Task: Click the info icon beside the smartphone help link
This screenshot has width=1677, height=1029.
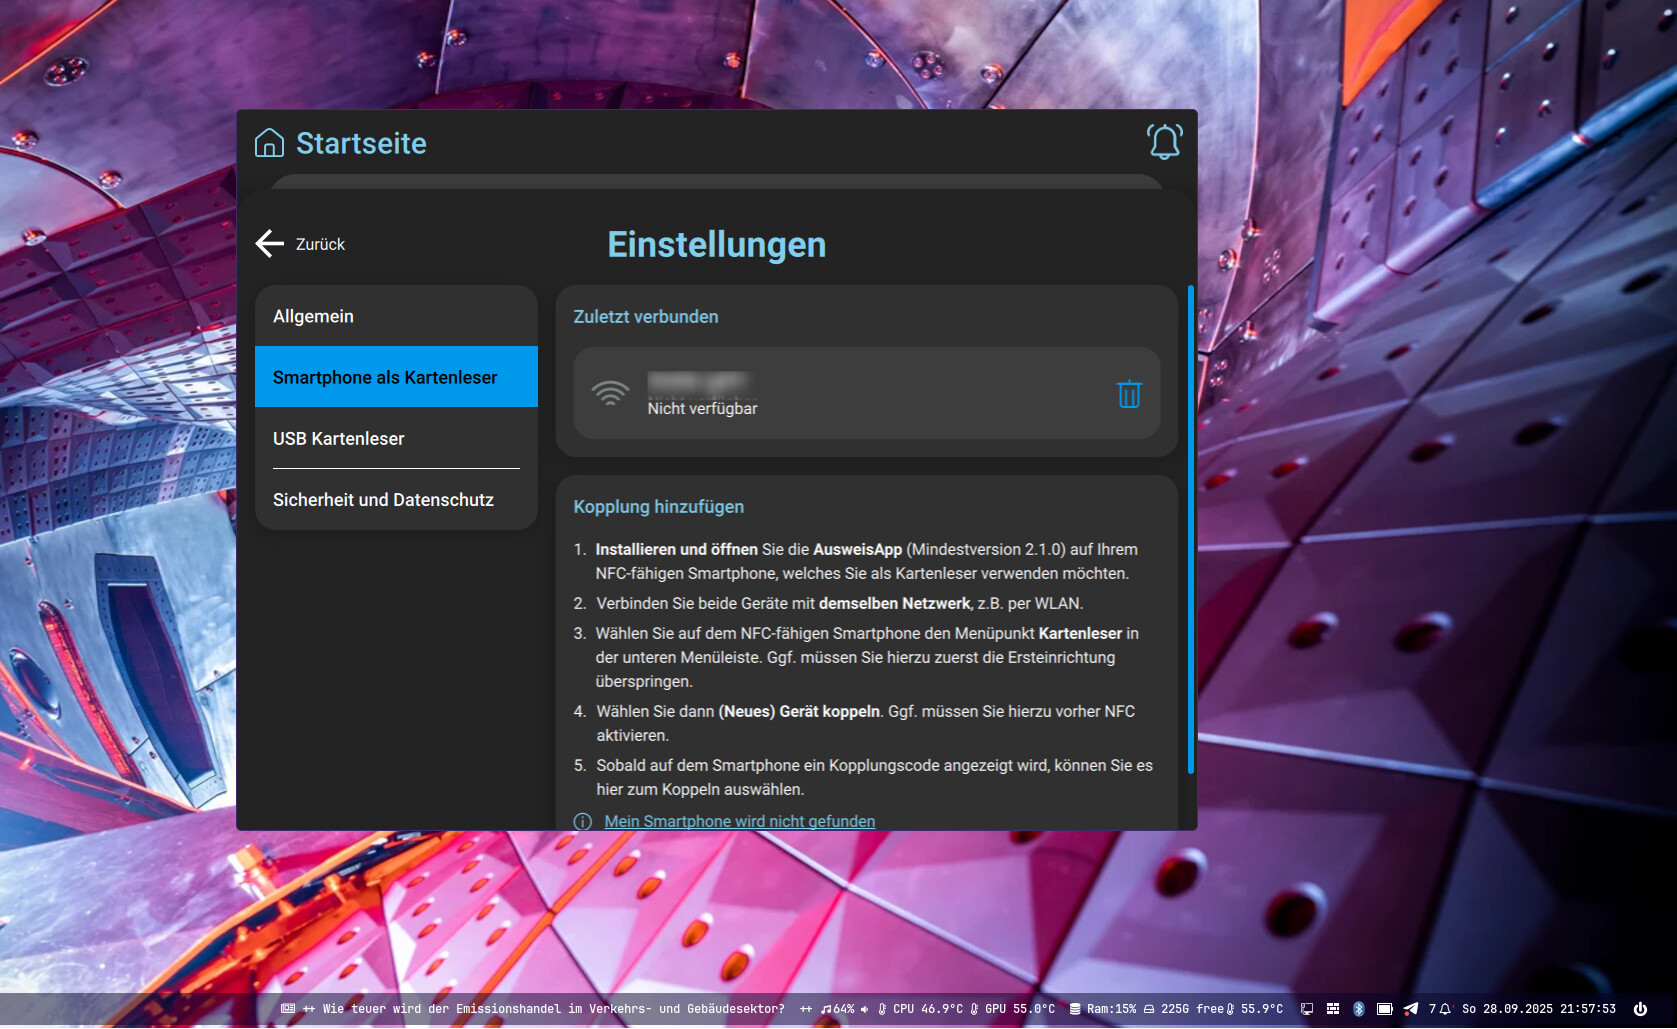Action: 582,821
